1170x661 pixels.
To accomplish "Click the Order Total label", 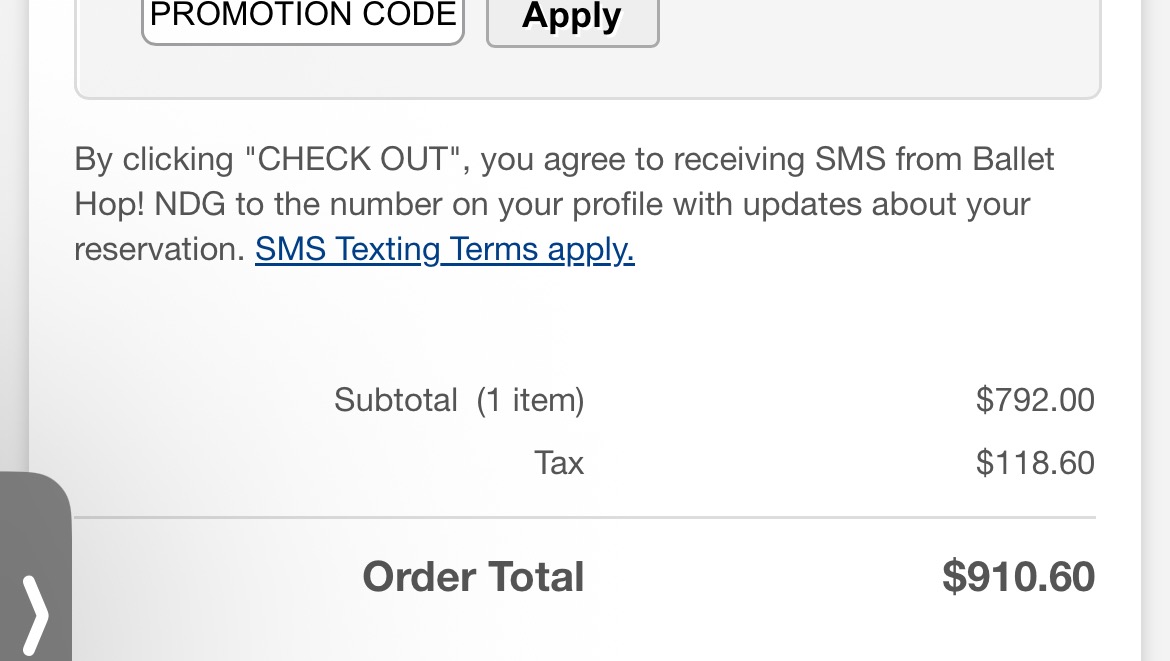I will coord(473,577).
